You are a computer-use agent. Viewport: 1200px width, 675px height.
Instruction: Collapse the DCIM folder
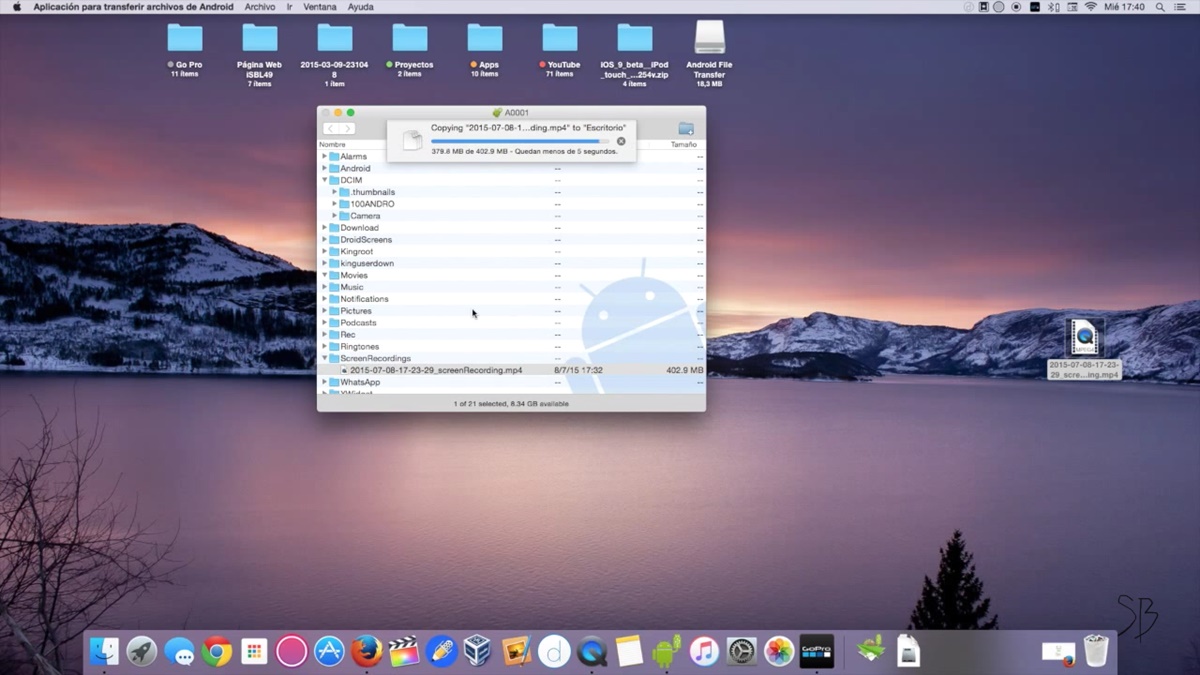coord(325,179)
